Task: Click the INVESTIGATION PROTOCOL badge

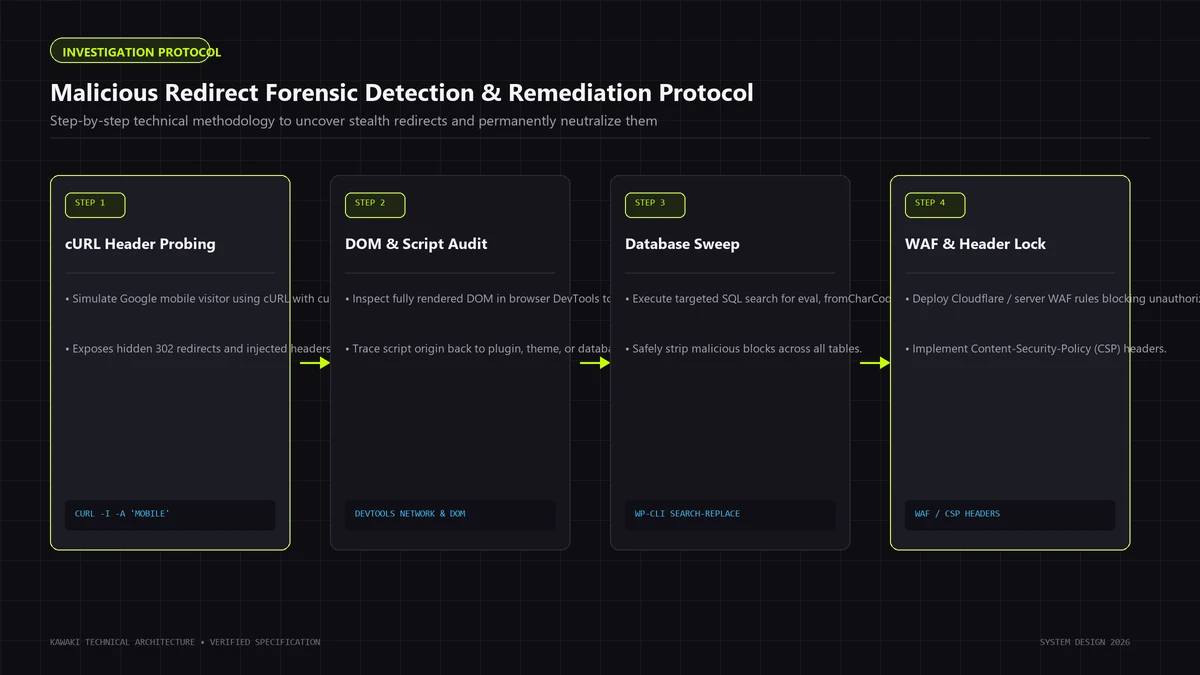Action: (x=130, y=51)
